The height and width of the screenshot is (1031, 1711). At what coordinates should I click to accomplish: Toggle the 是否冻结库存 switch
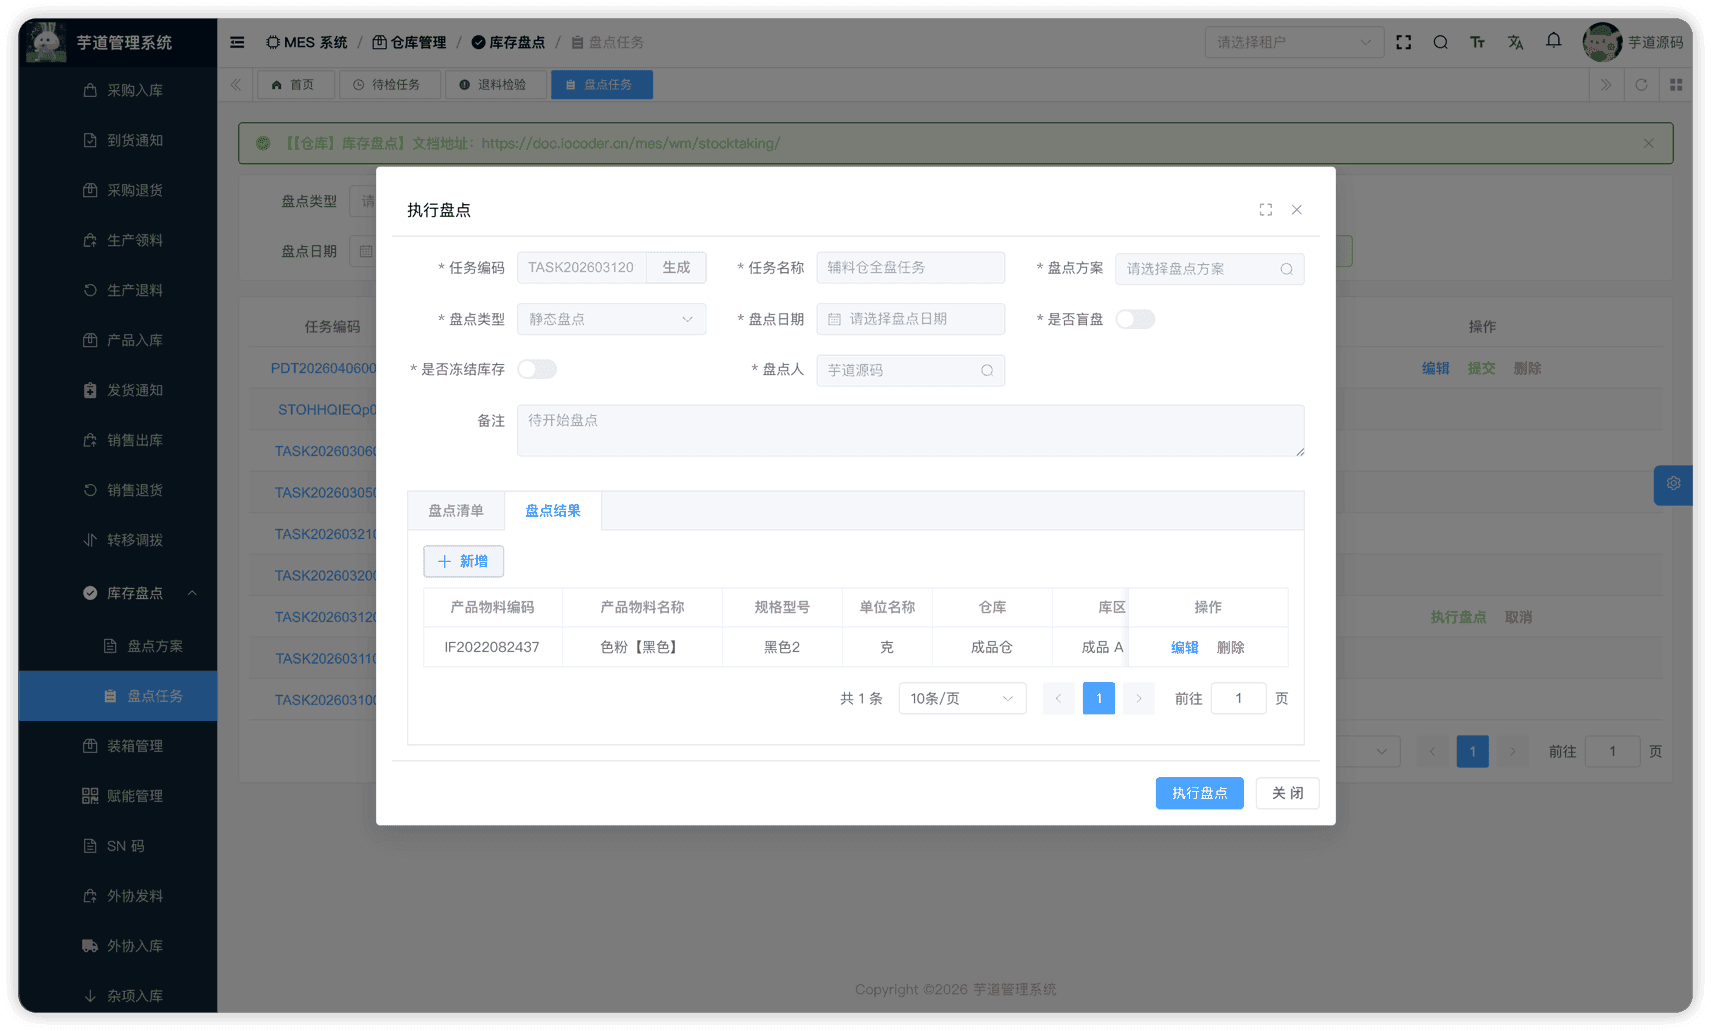(537, 370)
